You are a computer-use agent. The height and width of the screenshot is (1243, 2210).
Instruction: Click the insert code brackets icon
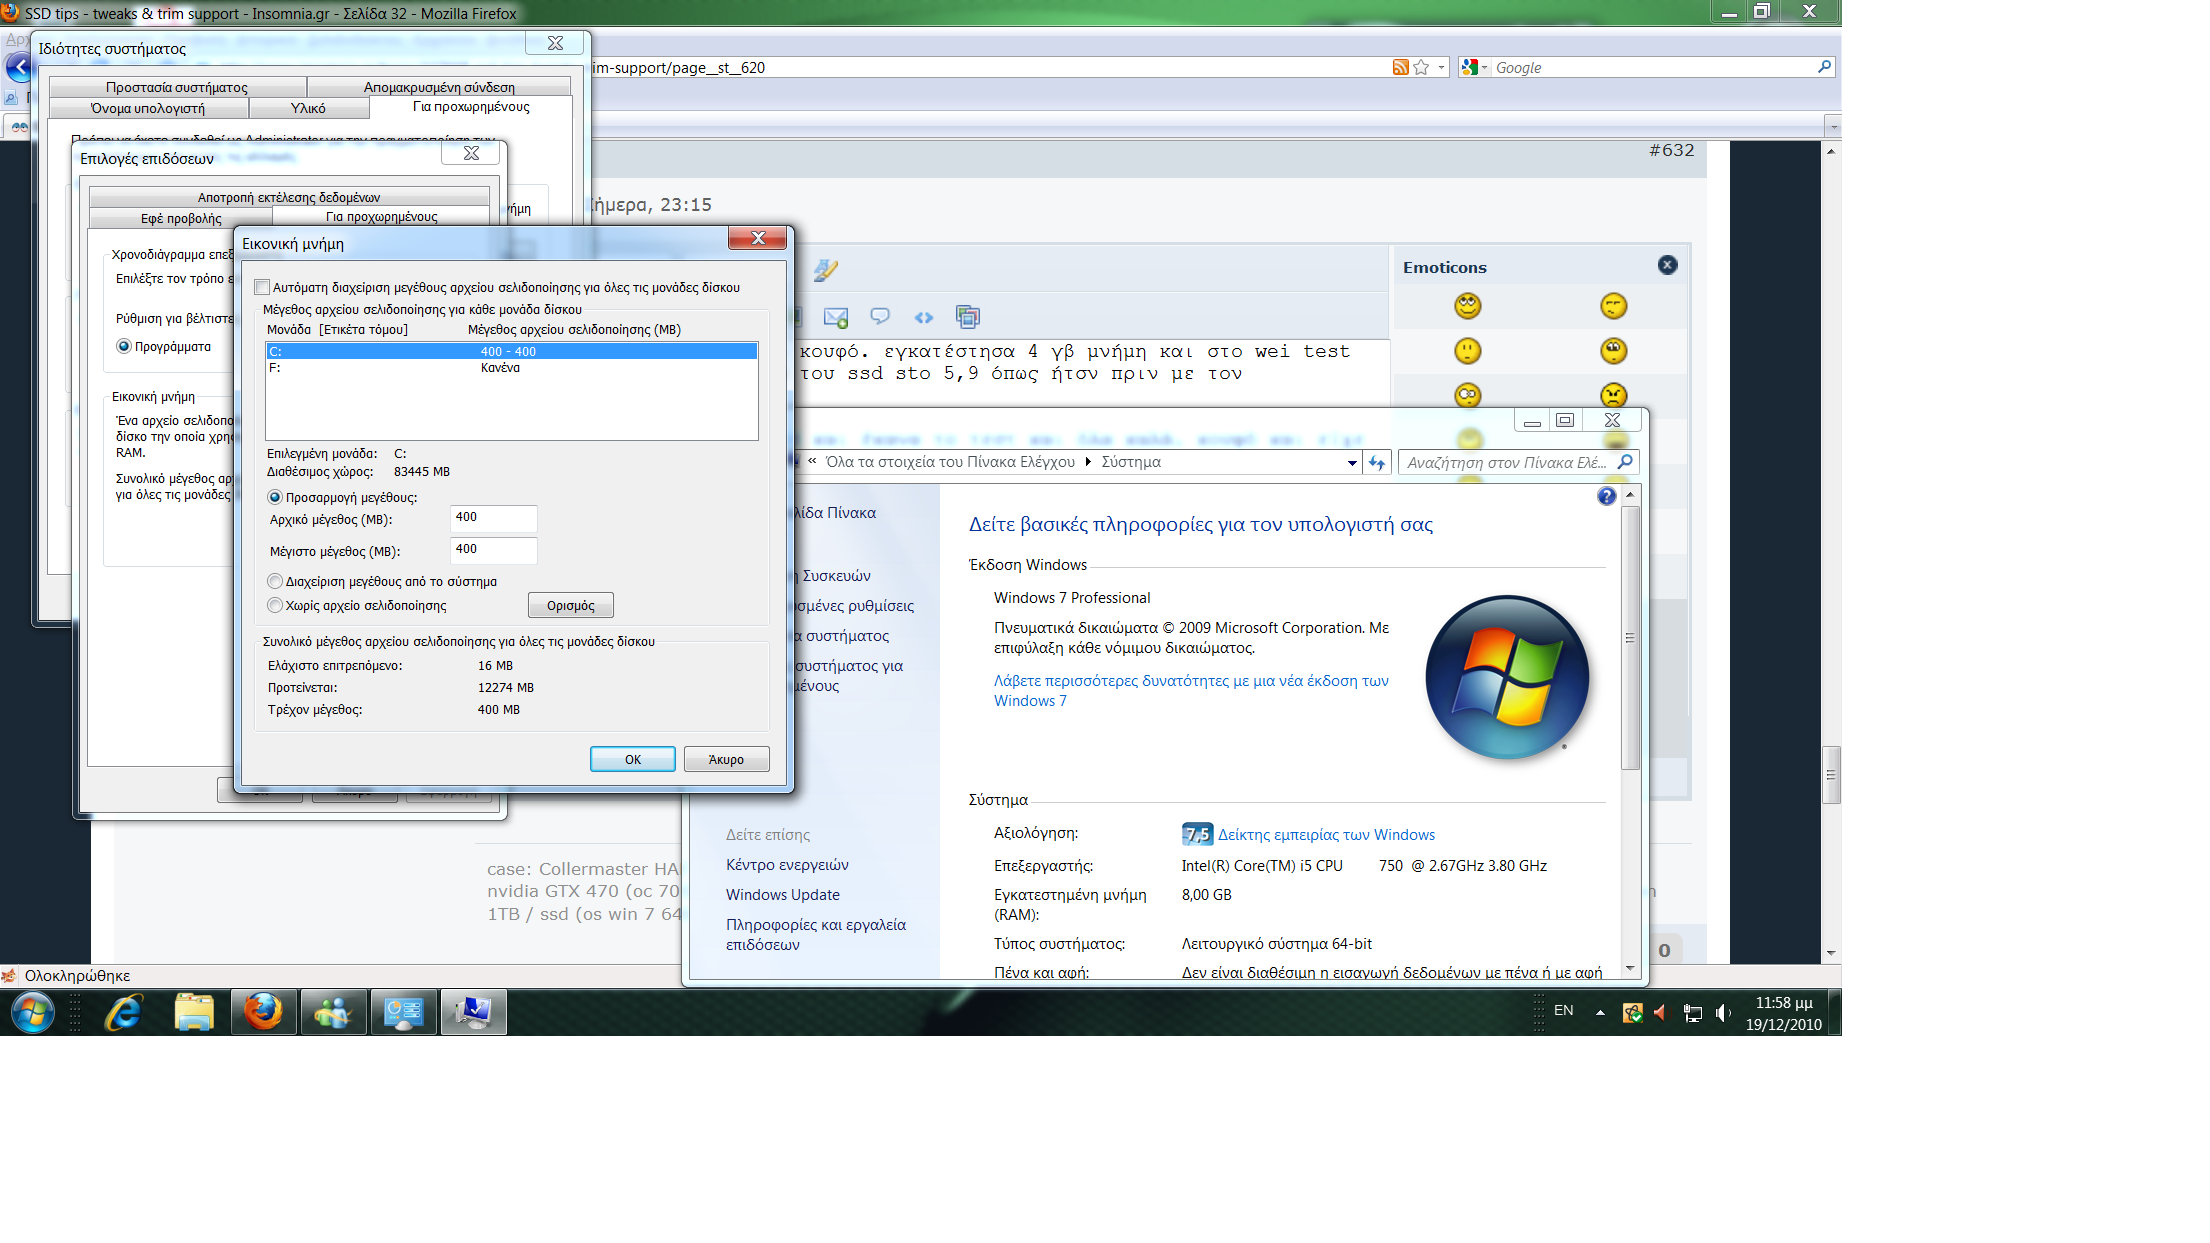pyautogui.click(x=923, y=317)
